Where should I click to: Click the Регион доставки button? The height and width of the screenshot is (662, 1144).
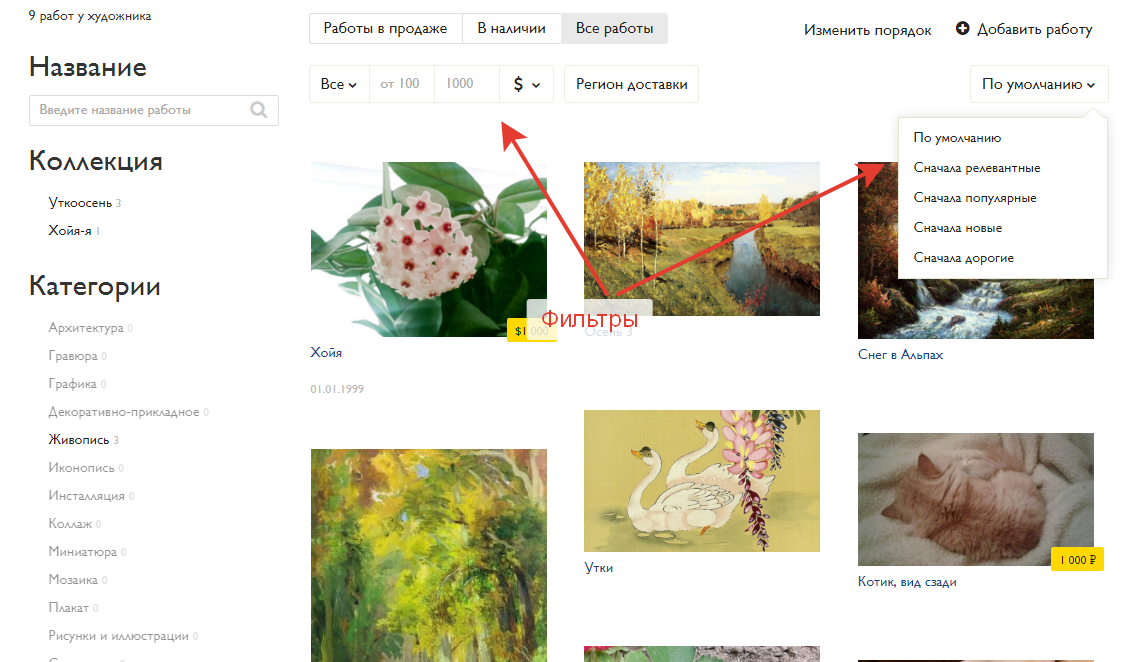(x=631, y=85)
